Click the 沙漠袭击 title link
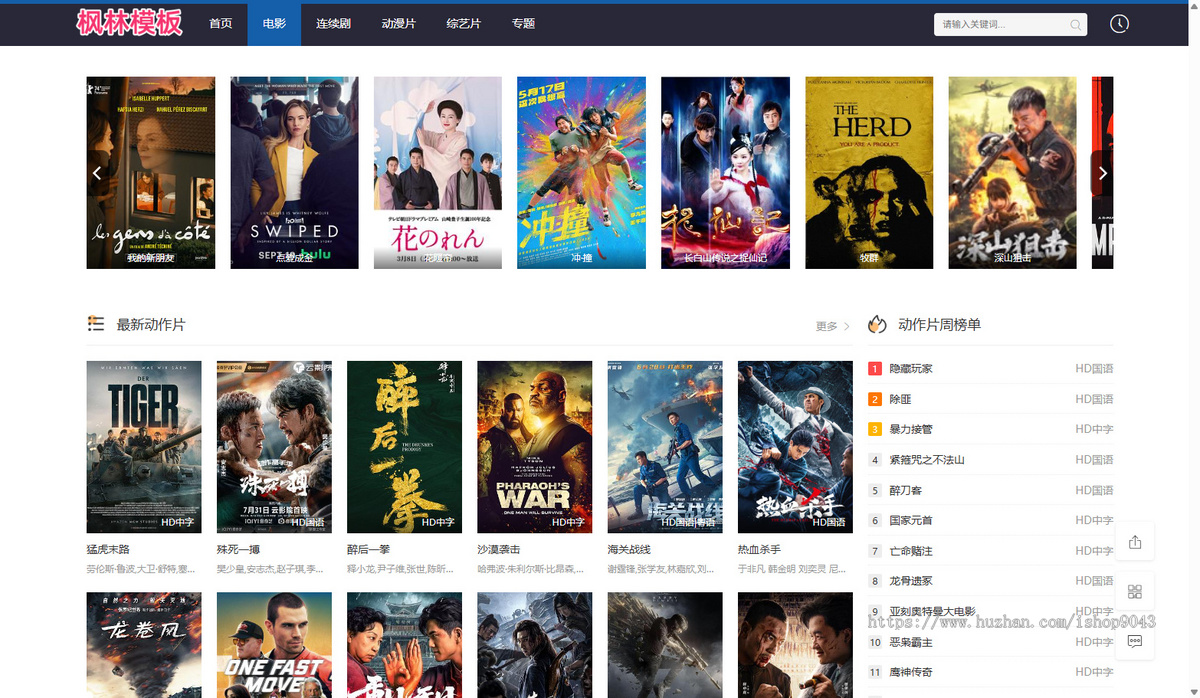 (499, 550)
